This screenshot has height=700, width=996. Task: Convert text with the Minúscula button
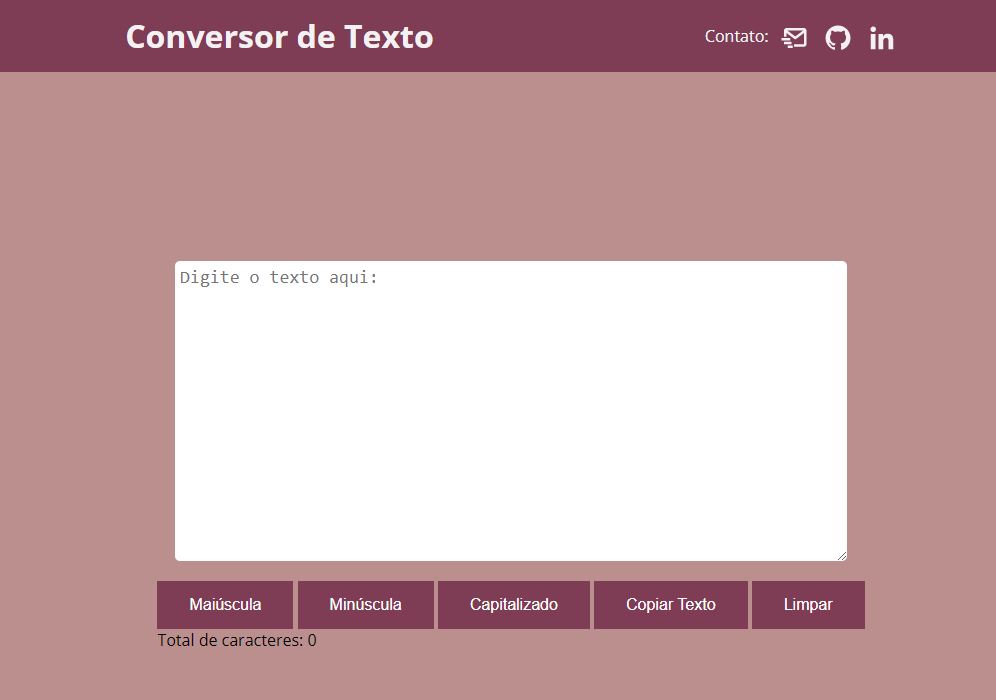pyautogui.click(x=365, y=605)
